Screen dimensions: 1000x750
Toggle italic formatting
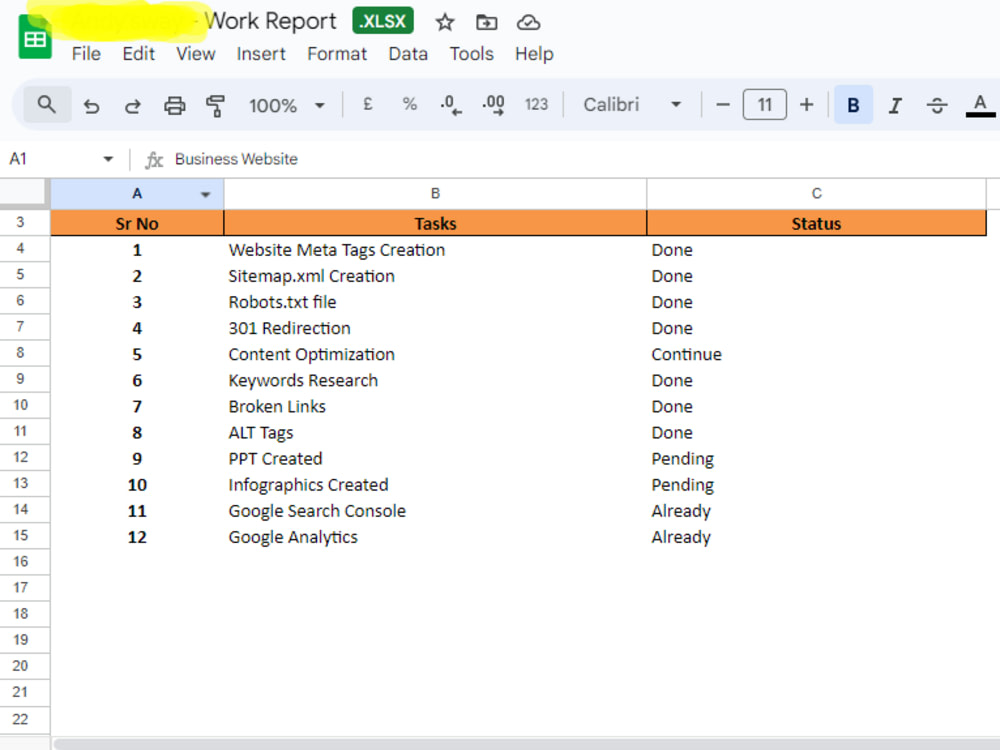pyautogui.click(x=895, y=105)
